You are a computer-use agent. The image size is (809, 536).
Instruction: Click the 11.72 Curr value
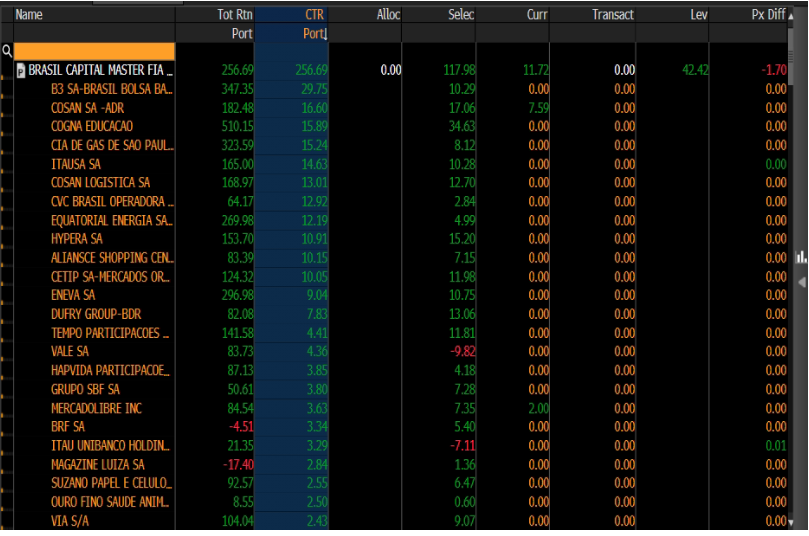click(536, 70)
